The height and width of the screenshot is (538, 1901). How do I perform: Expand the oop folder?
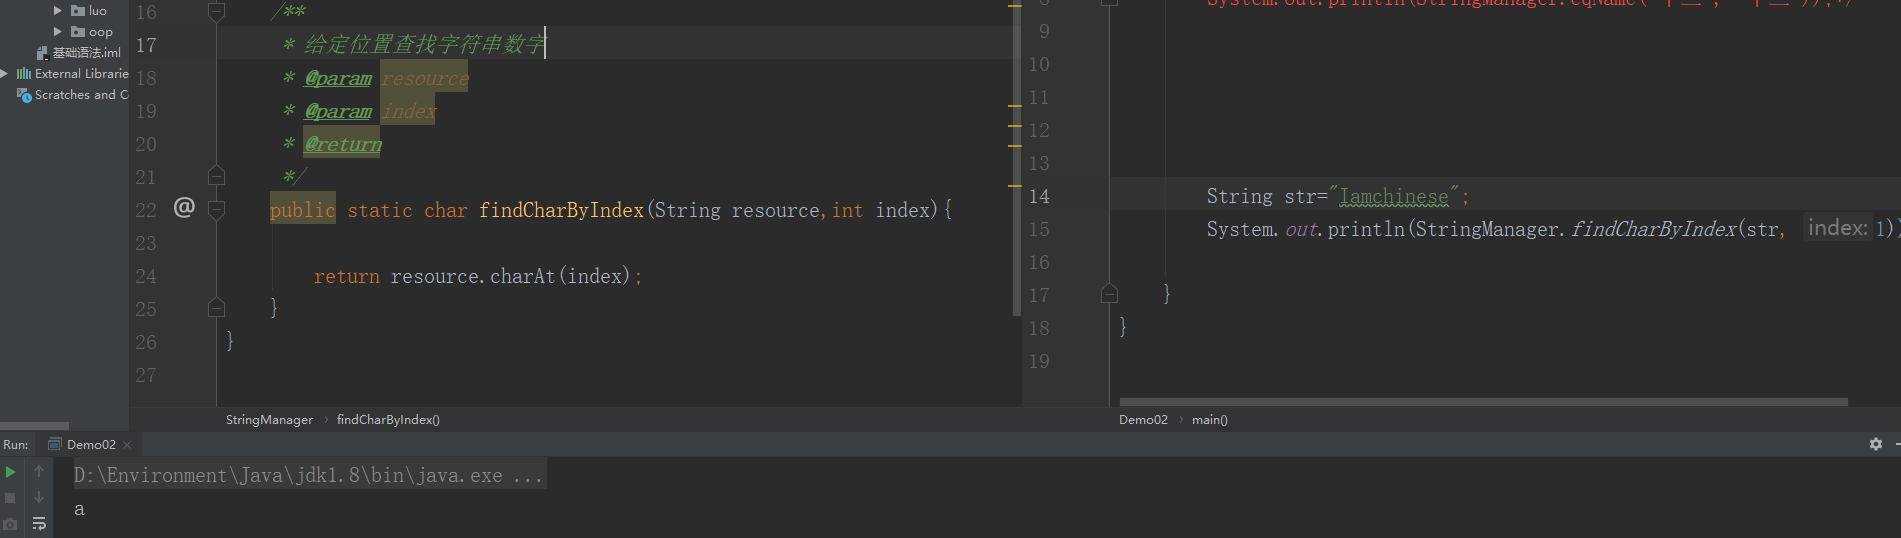tap(58, 32)
